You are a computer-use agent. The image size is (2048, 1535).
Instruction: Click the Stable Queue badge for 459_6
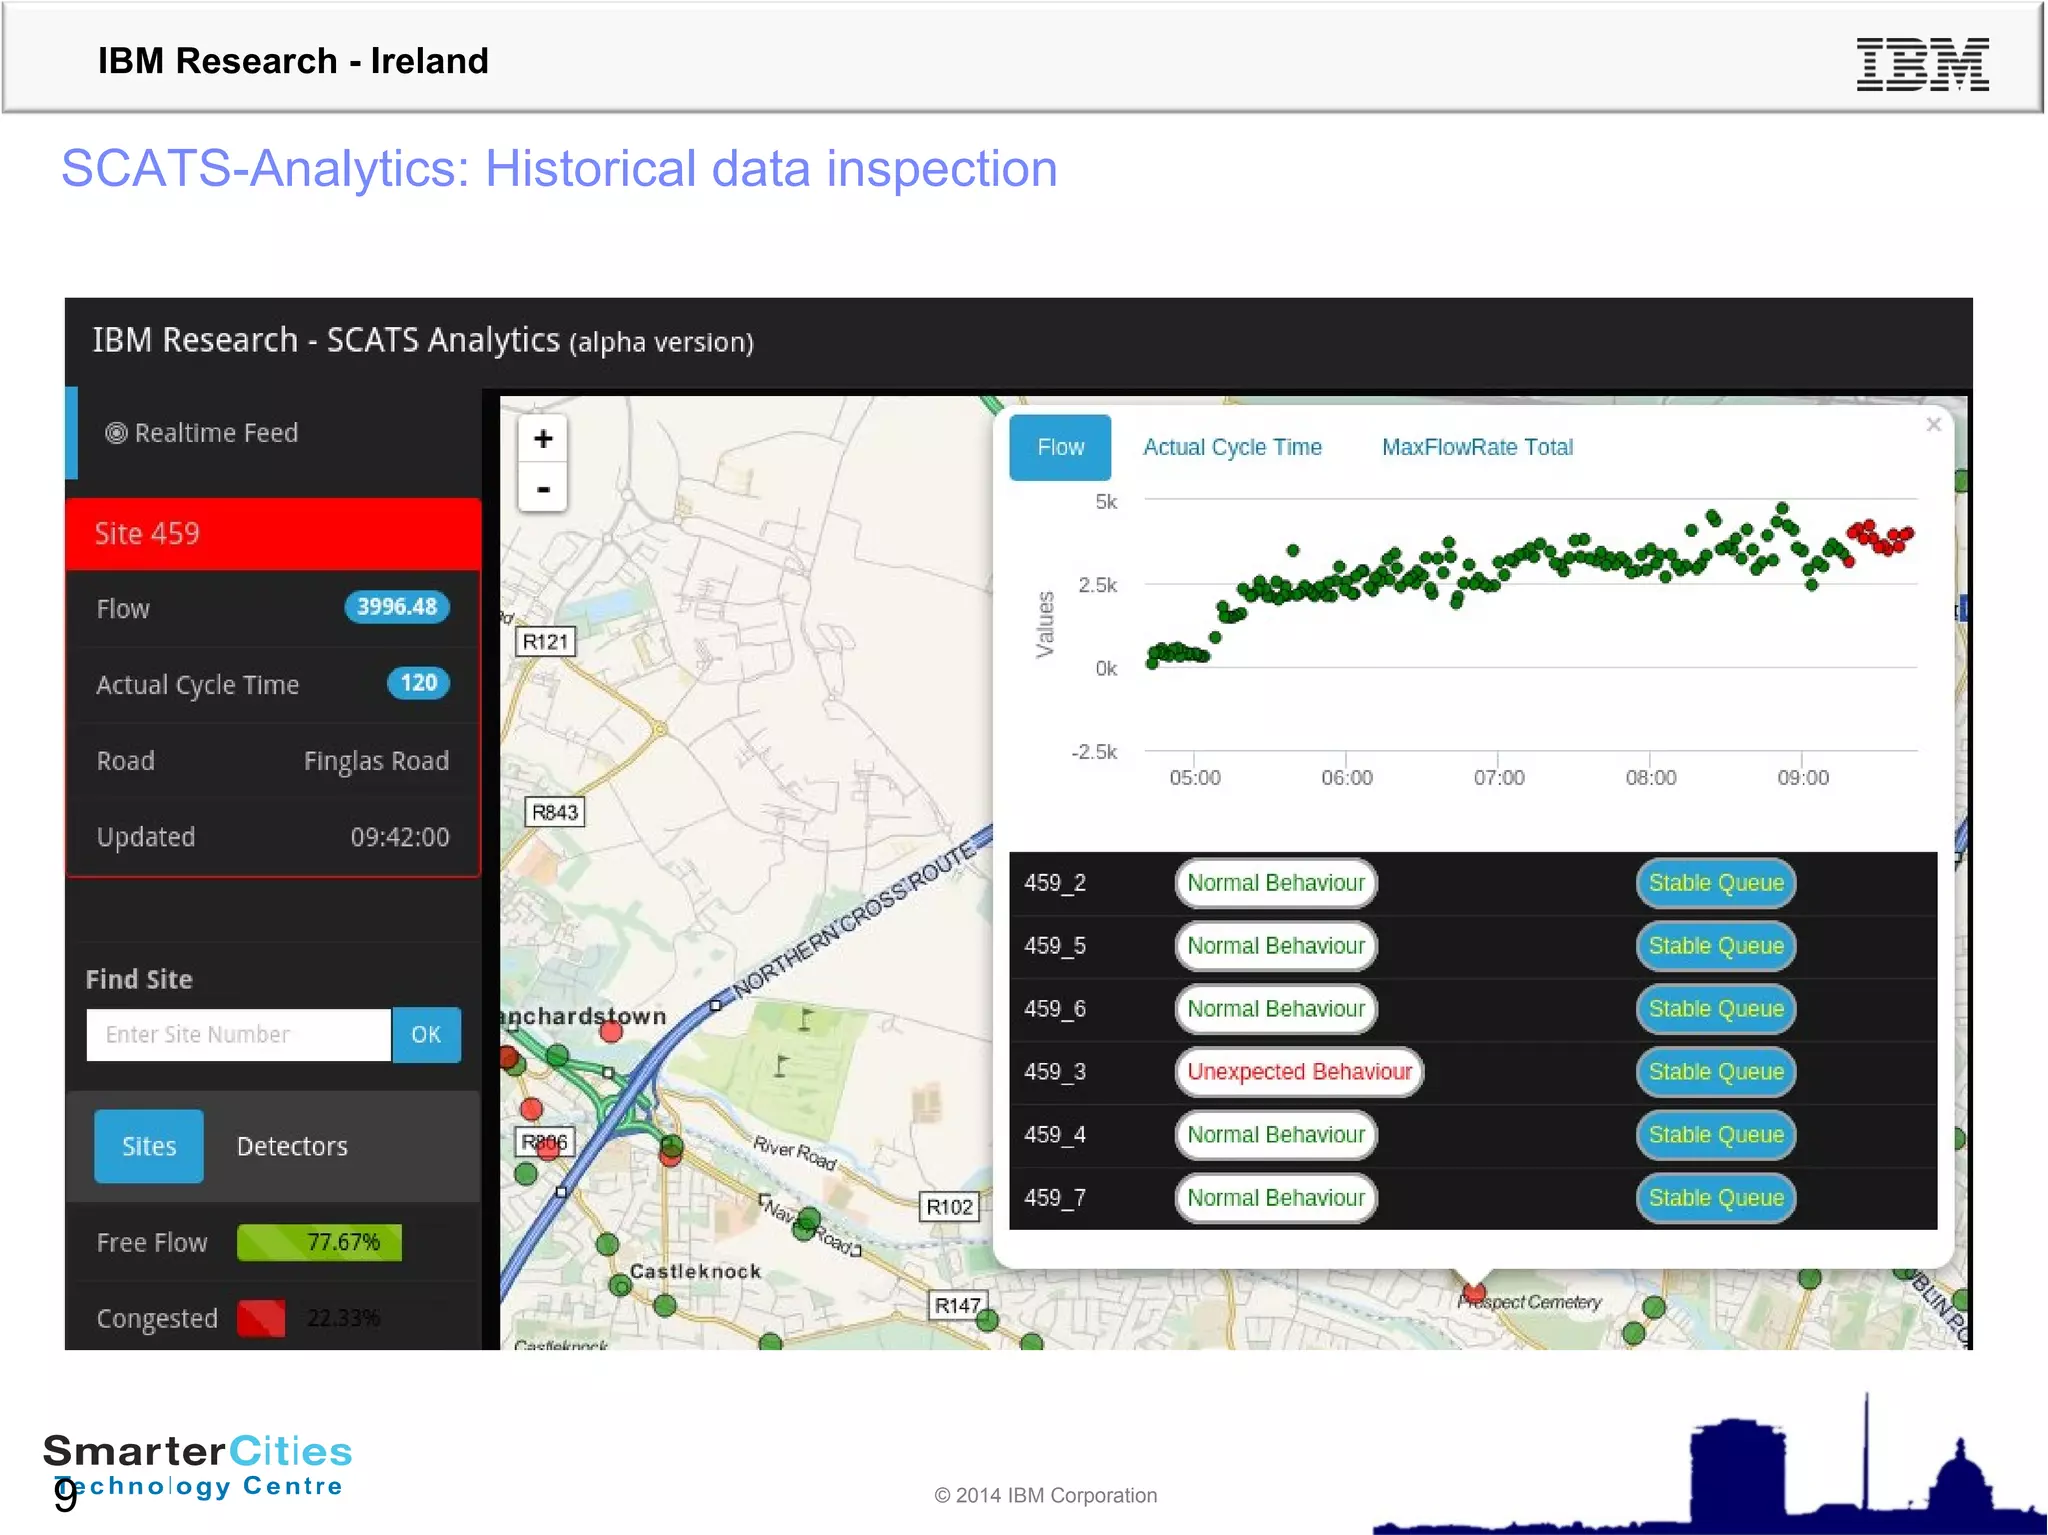pyautogui.click(x=1716, y=1009)
